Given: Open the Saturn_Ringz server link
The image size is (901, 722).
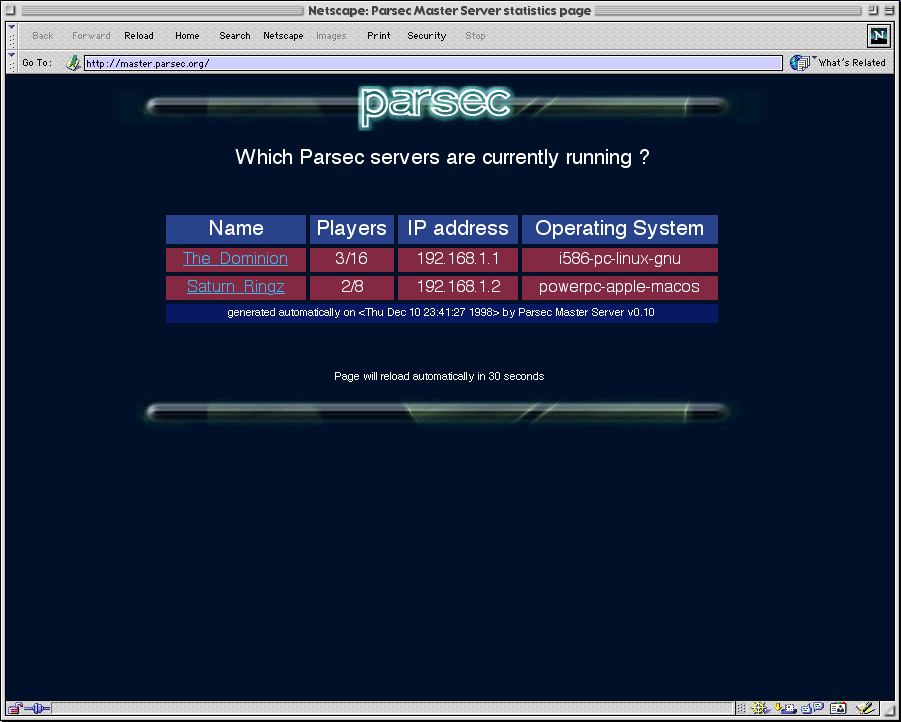Looking at the screenshot, I should click(235, 287).
